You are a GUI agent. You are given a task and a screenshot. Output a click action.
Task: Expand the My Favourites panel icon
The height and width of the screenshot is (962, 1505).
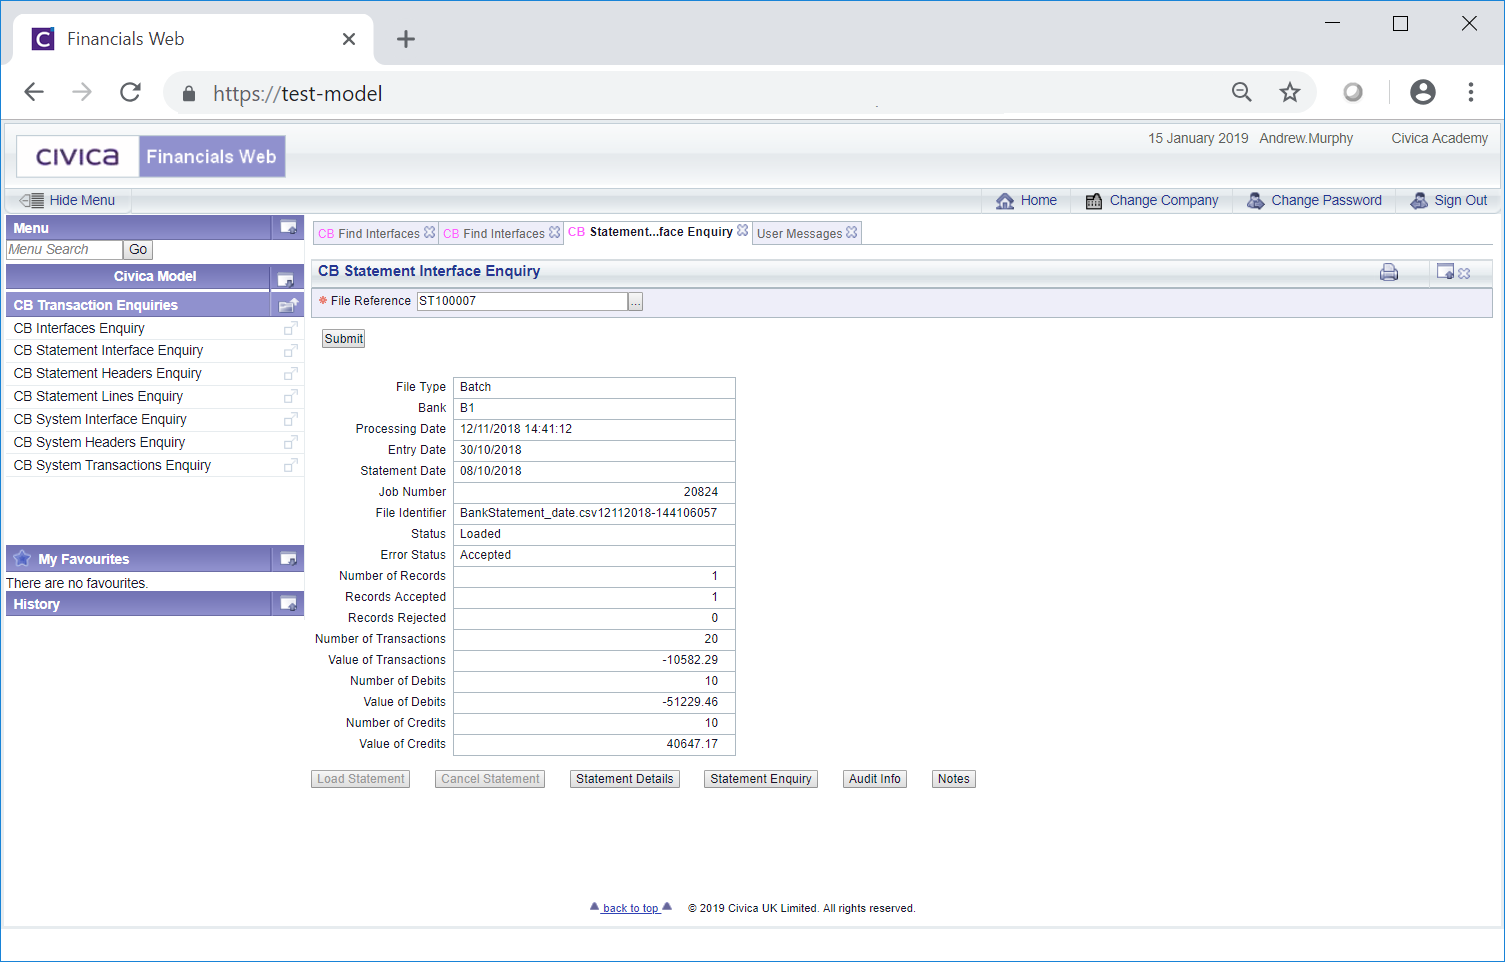coord(288,559)
